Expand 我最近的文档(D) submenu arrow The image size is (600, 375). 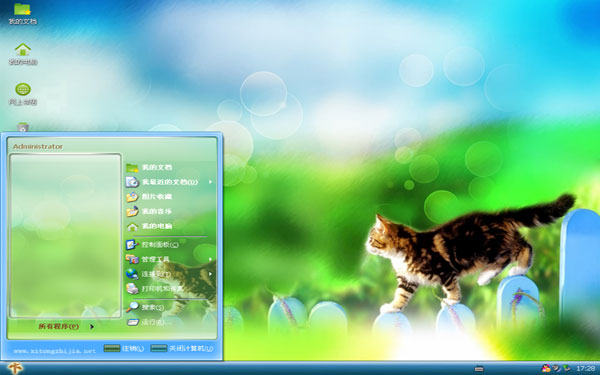[210, 182]
